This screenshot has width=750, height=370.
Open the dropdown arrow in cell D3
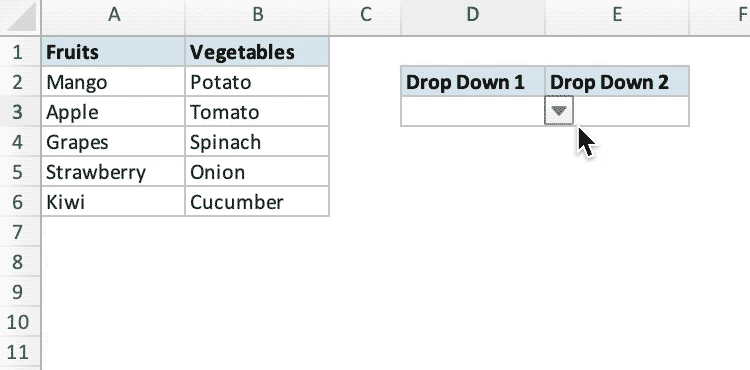[x=559, y=111]
